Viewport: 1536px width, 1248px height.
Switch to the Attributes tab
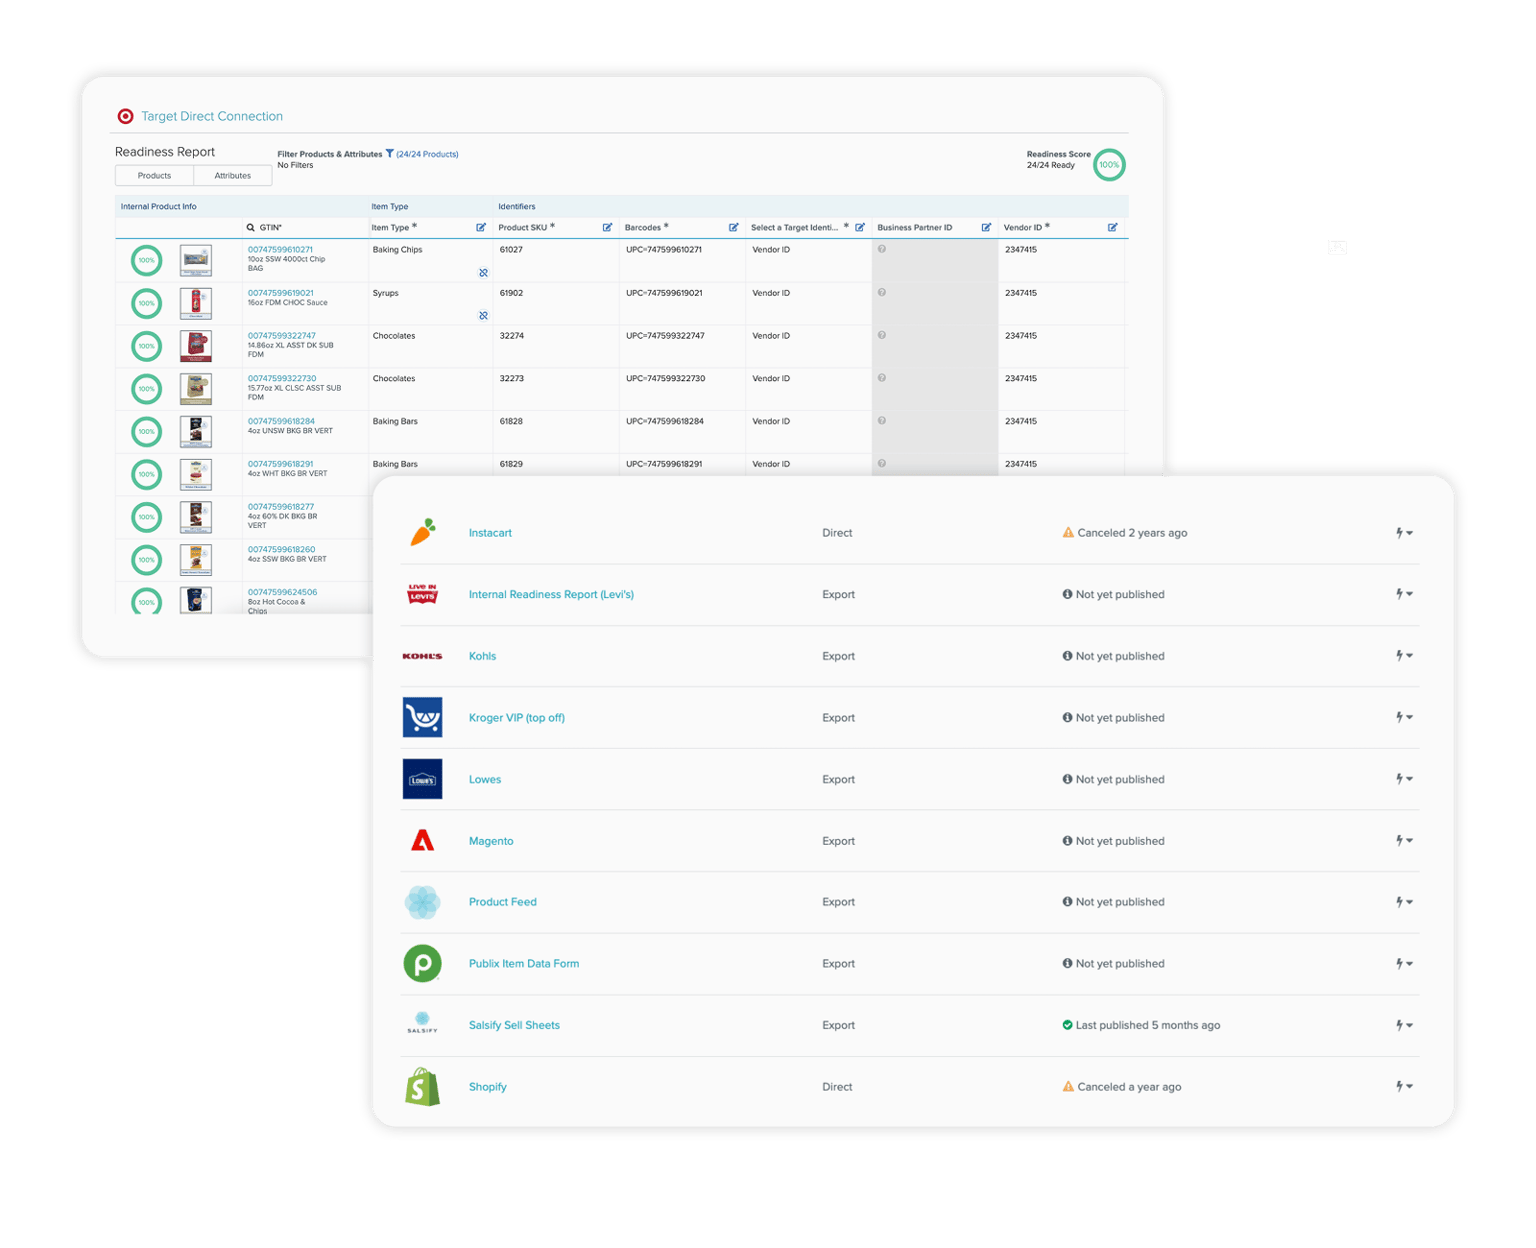click(x=232, y=175)
